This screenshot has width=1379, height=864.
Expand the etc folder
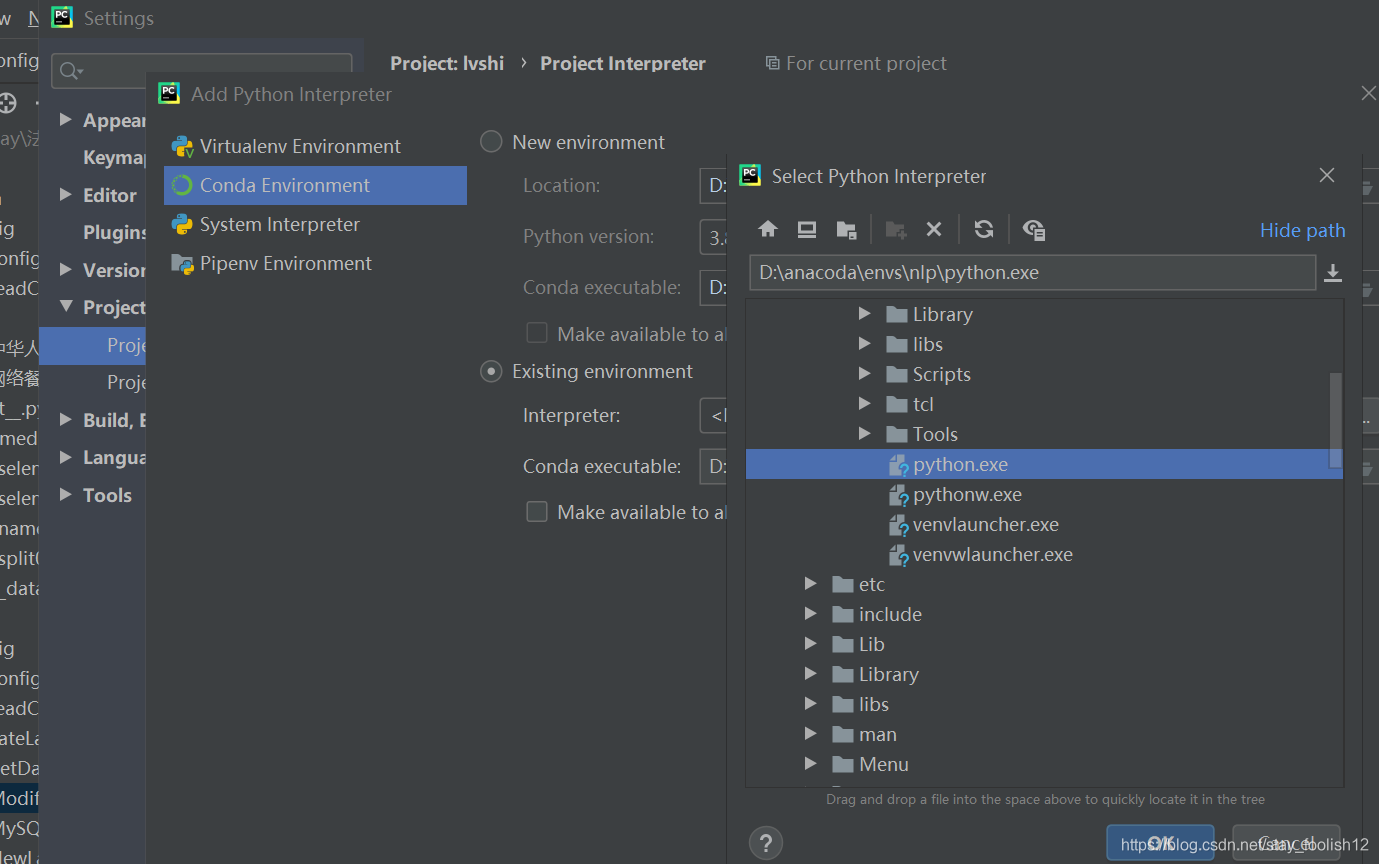[x=811, y=584]
